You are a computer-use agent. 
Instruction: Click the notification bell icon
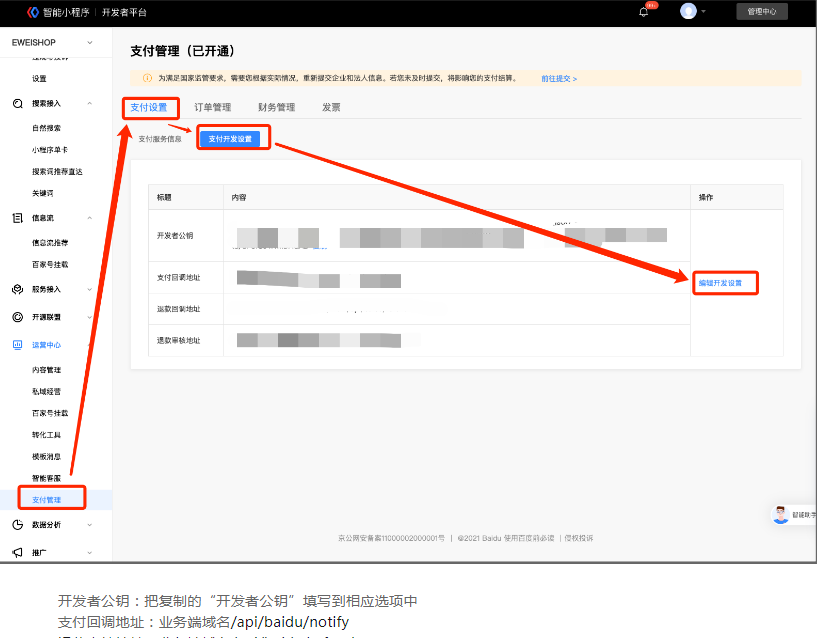(643, 12)
